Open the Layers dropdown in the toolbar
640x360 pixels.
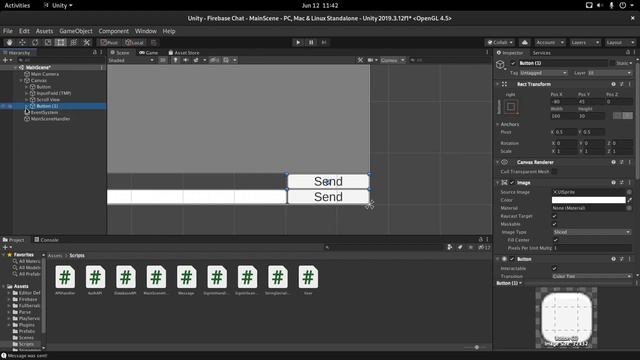584,42
